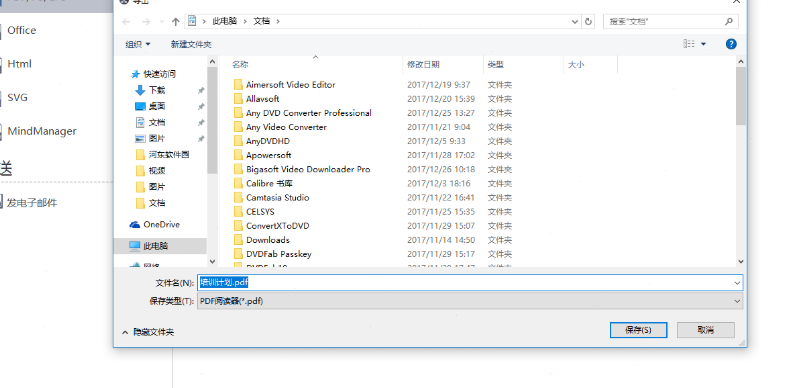Click date 2017/12/19 9:37 cell
This screenshot has width=807, height=388.
click(438, 85)
